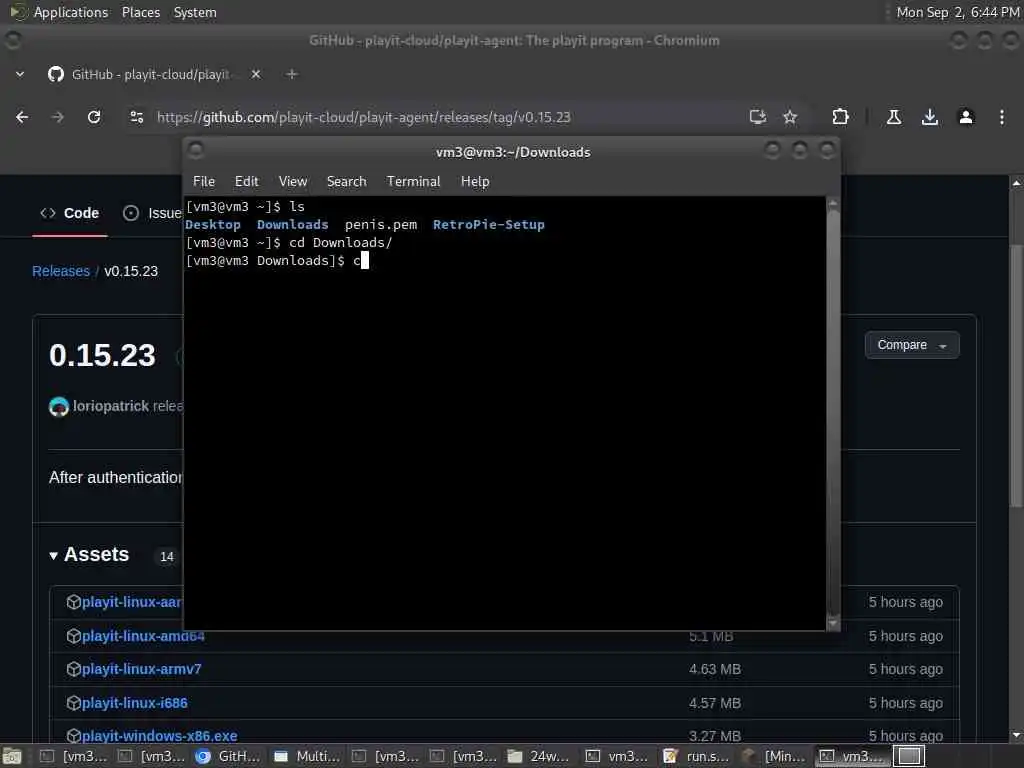Switch to GitHub Code tab
Screen dimensions: 1024x768
point(69,213)
